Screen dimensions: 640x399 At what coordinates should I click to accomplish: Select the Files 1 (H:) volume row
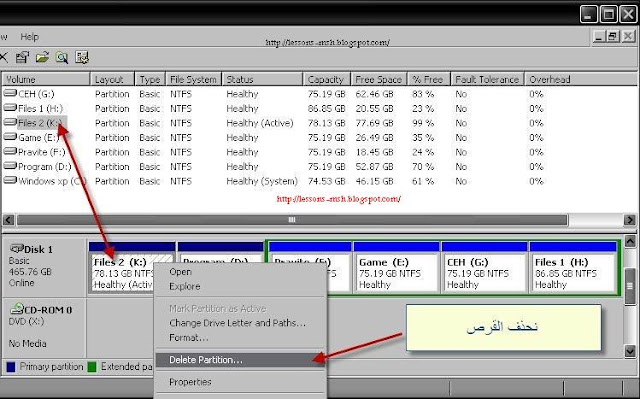click(319, 109)
